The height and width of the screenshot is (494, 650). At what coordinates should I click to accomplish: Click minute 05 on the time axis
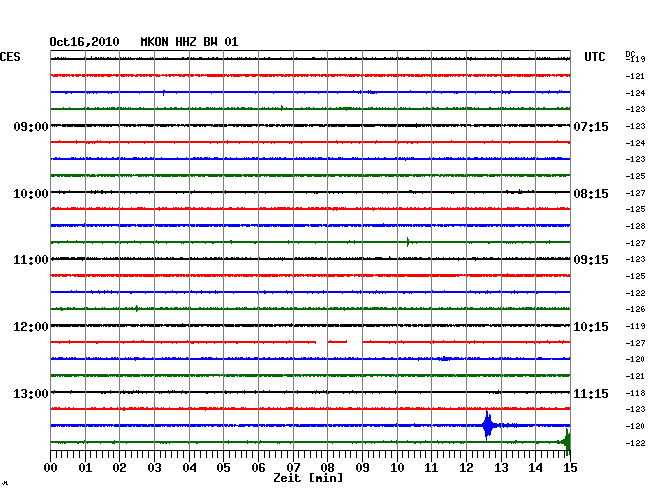[223, 468]
